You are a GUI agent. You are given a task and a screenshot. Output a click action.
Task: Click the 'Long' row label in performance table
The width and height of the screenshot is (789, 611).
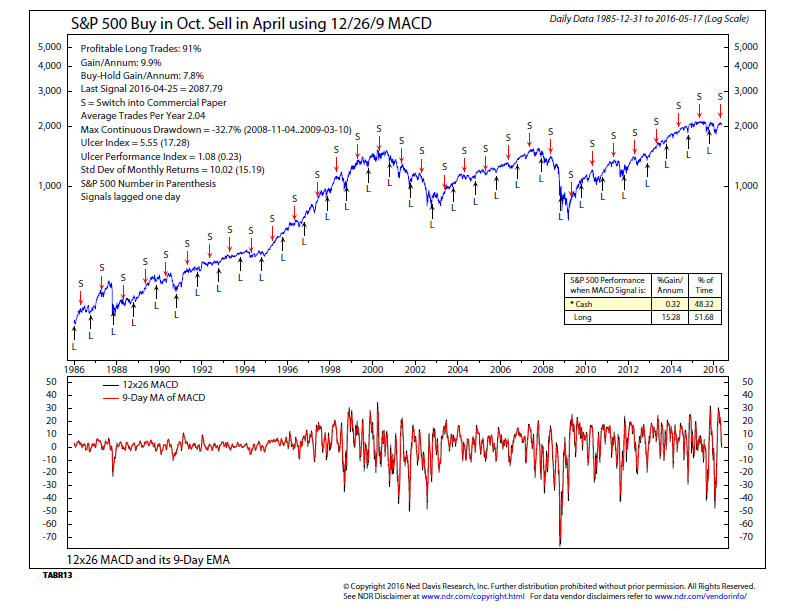(583, 318)
